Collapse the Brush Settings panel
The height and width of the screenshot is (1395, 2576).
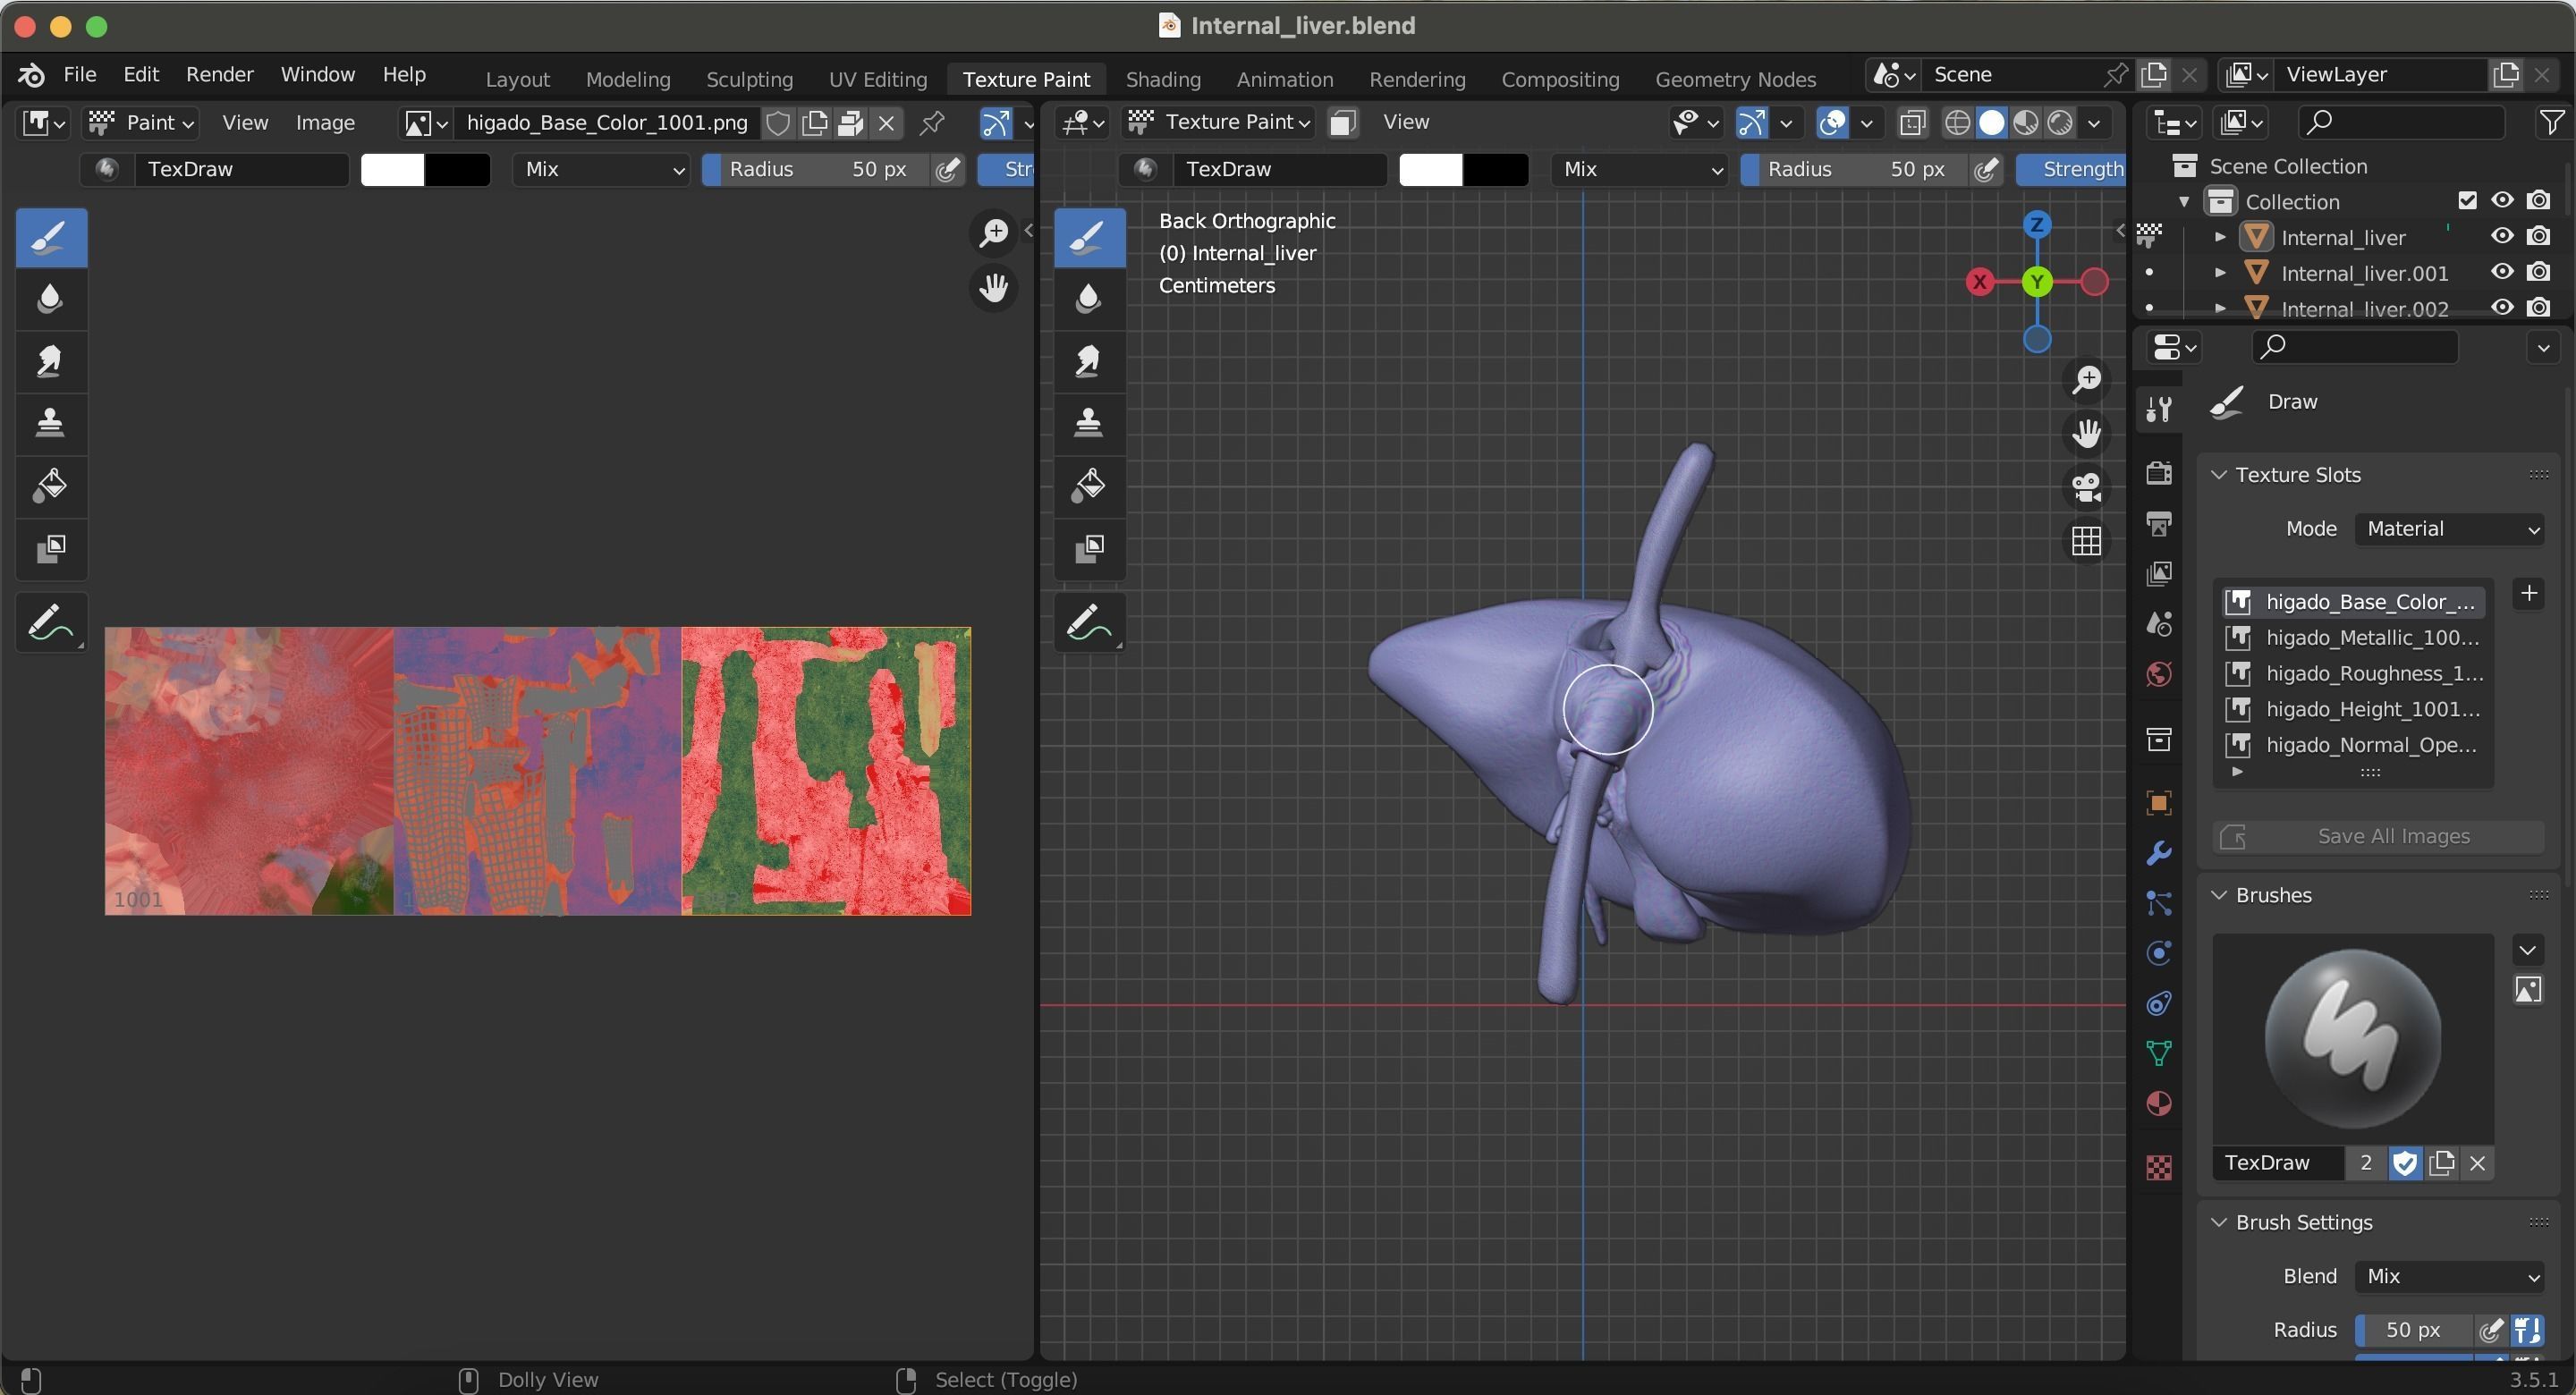pyautogui.click(x=2219, y=1222)
